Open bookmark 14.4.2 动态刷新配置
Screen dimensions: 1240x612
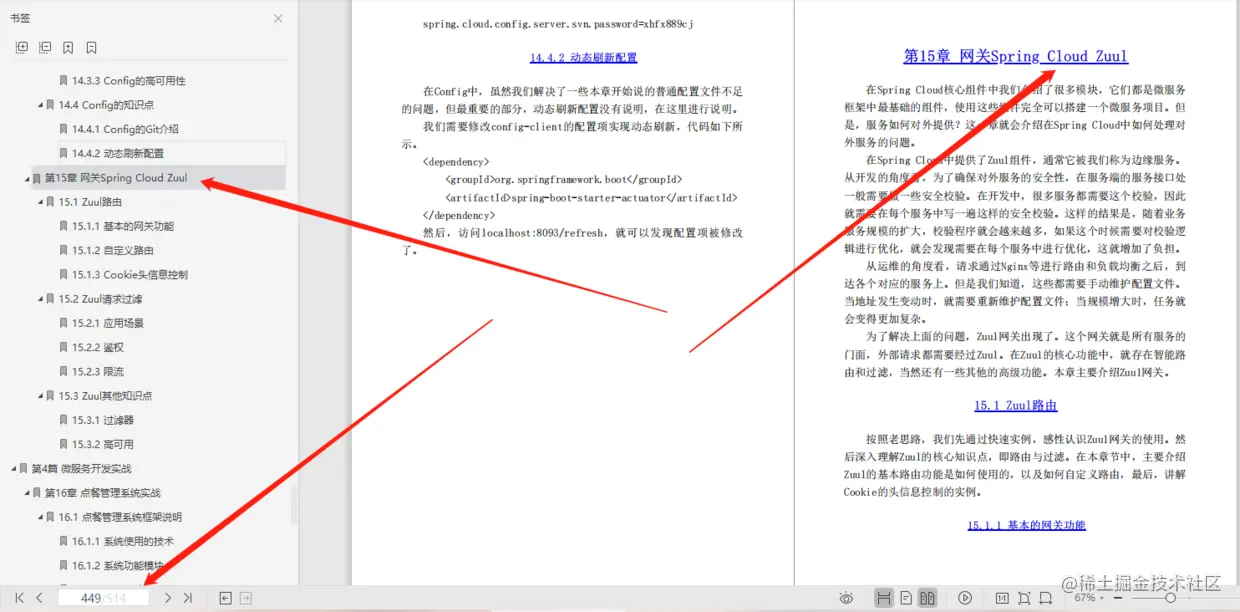pyautogui.click(x=118, y=153)
